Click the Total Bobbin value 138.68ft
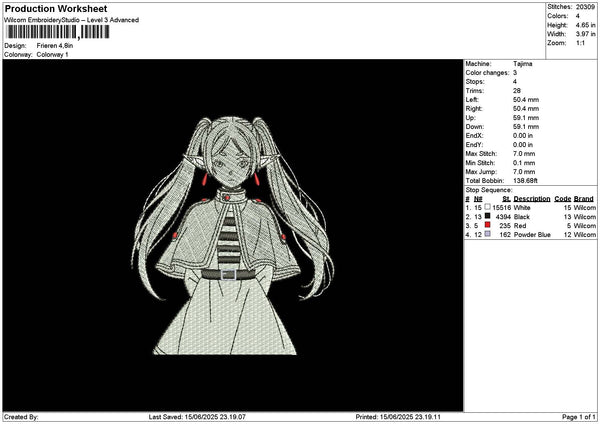This screenshot has width=600, height=424. [x=525, y=181]
